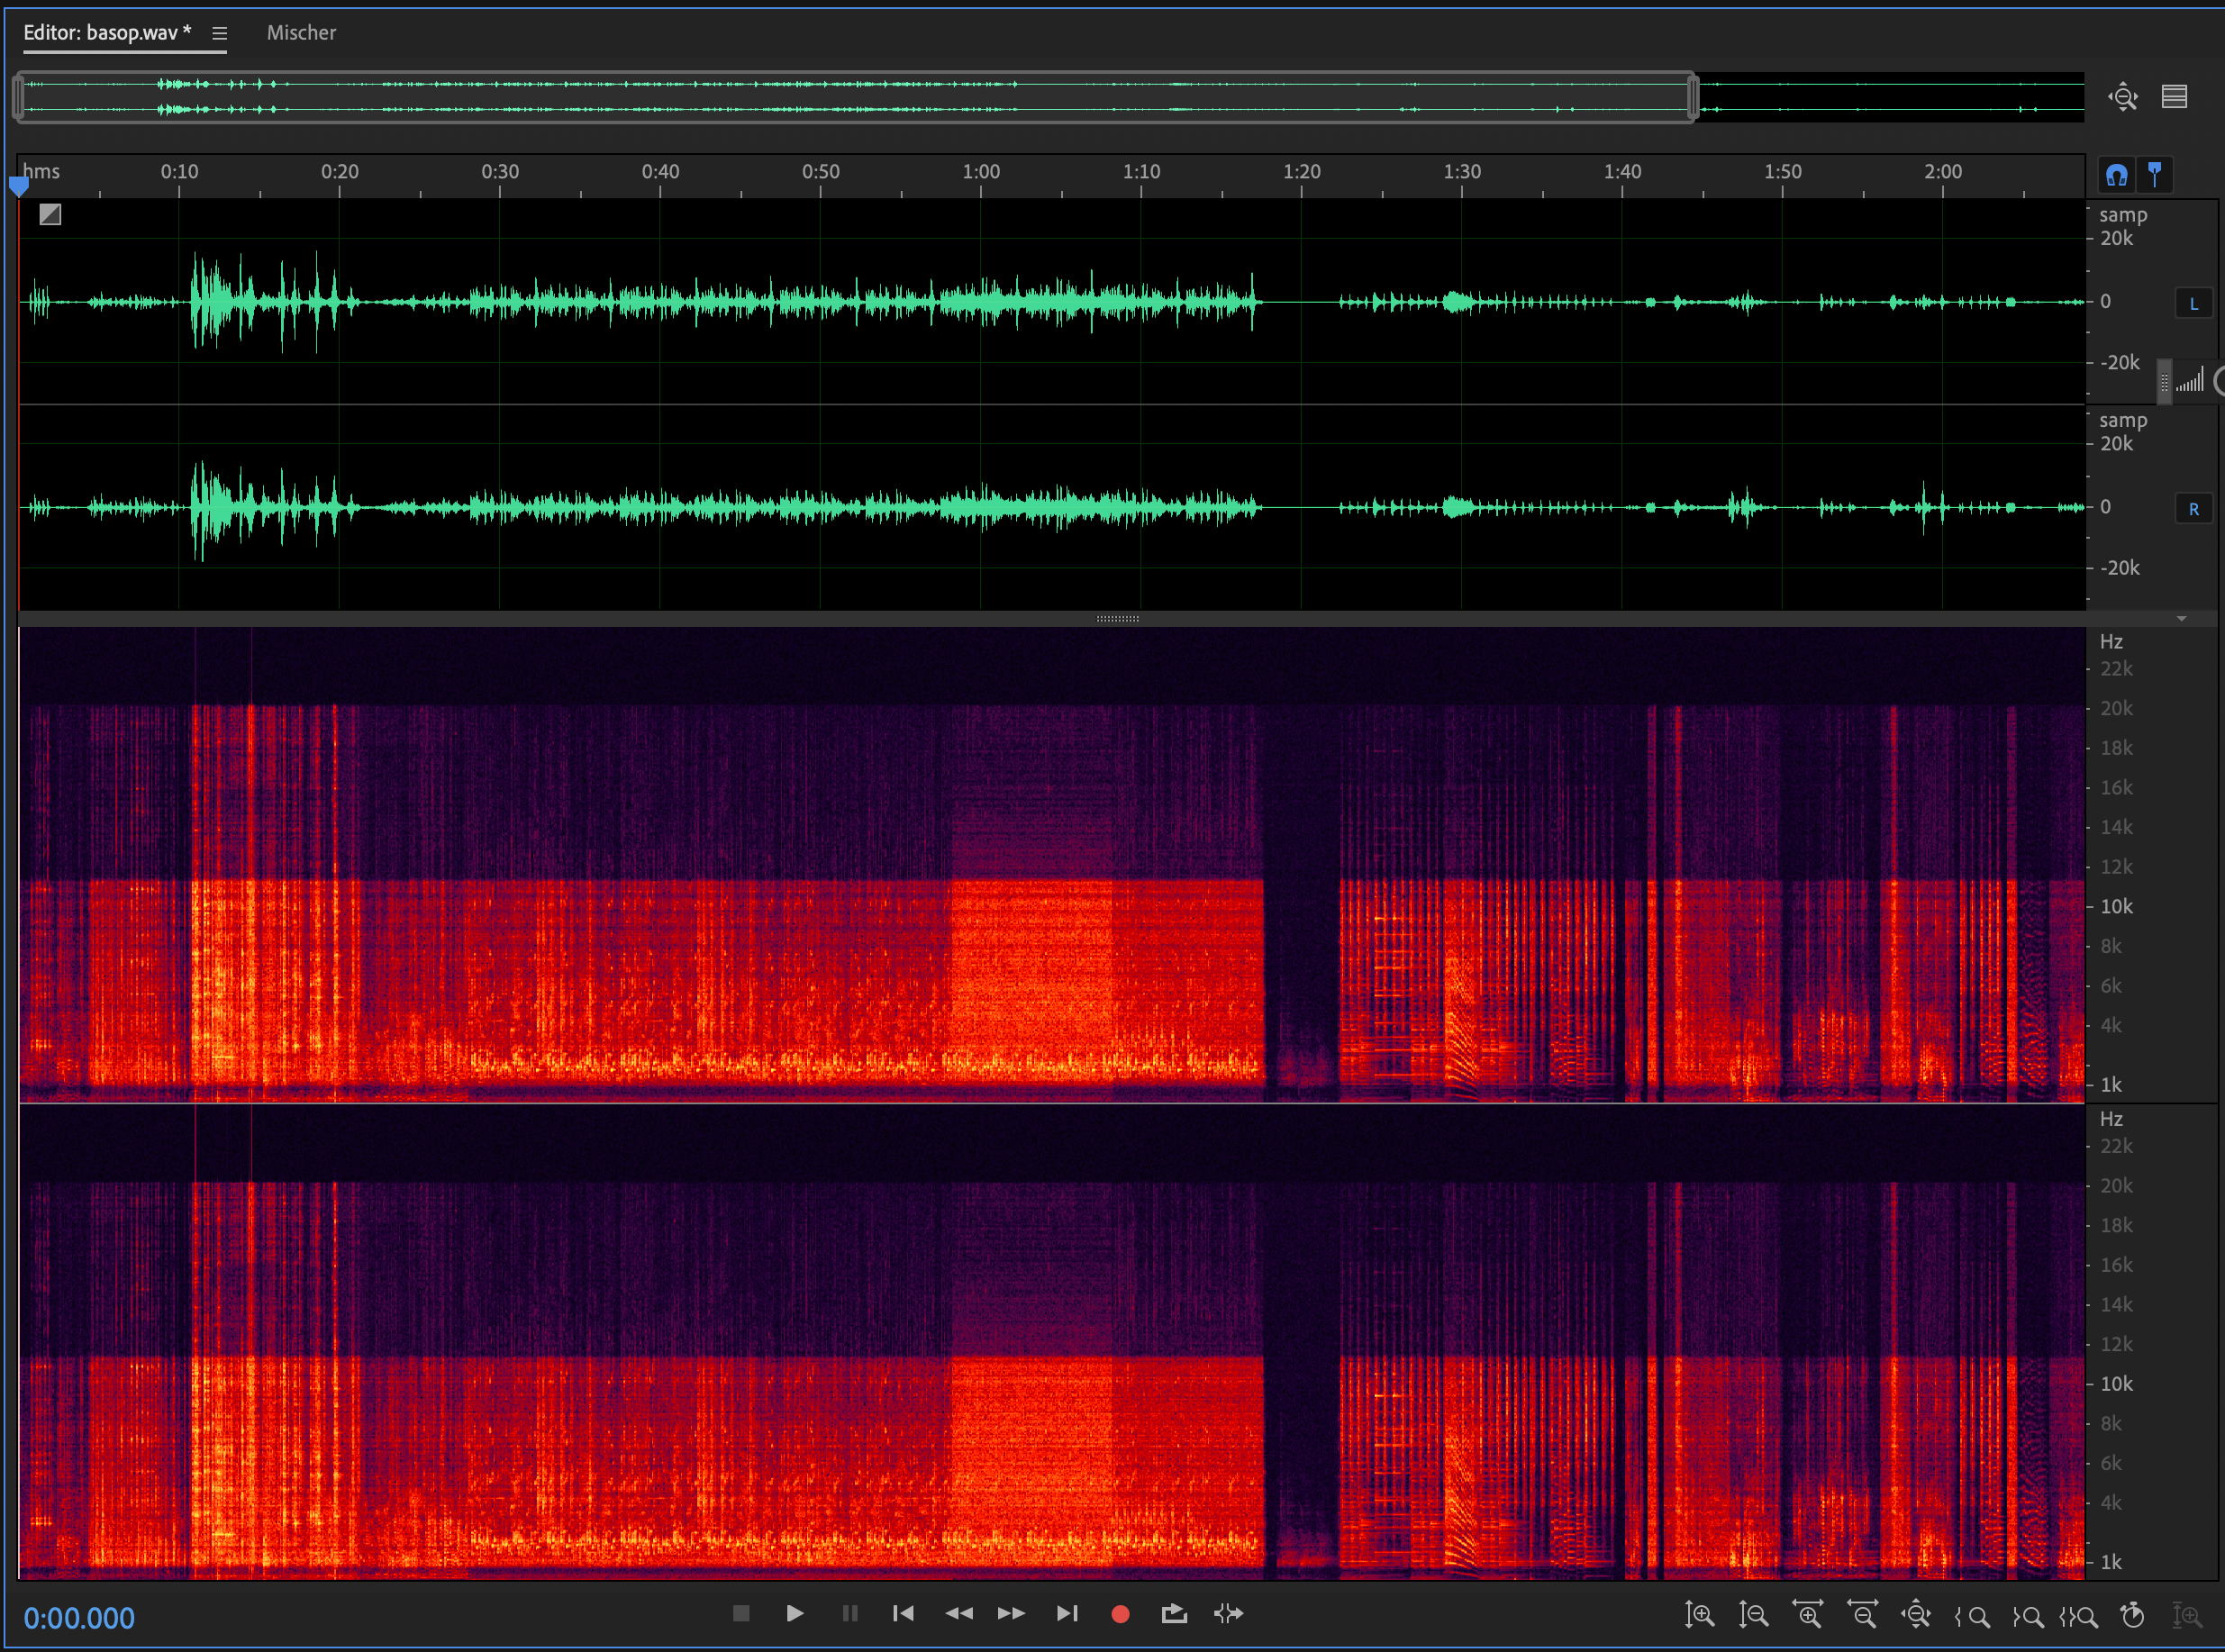Click the waveform/spectral divider handle
2225x1652 pixels.
pyautogui.click(x=1117, y=619)
